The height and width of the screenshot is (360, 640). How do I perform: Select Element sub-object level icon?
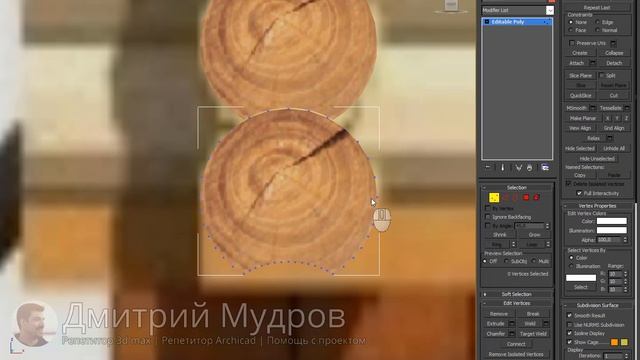536,198
